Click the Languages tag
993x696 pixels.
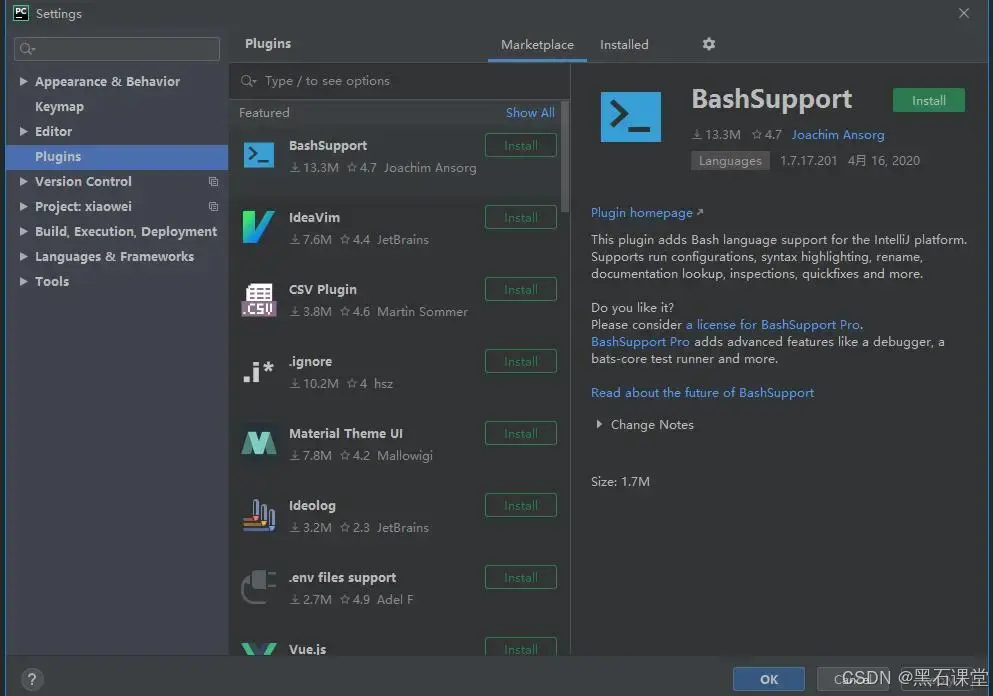pyautogui.click(x=730, y=161)
